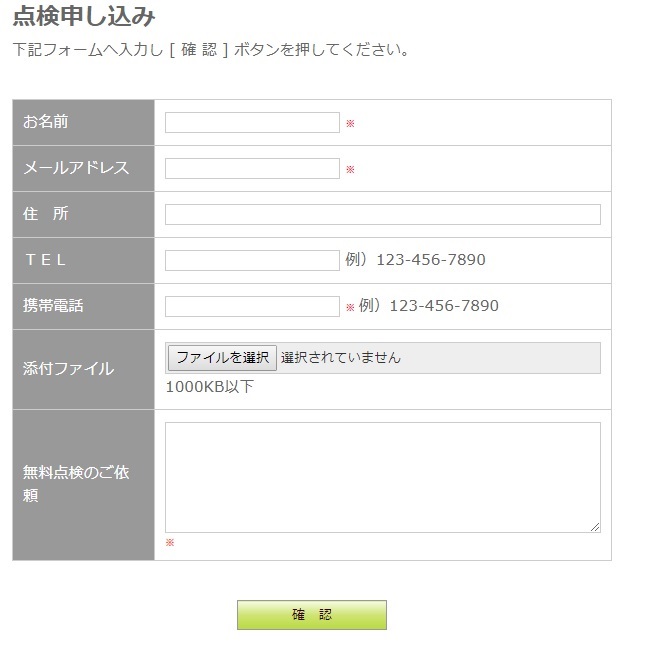Click the お名前 text input field
The height and width of the screenshot is (648, 648).
coord(252,123)
